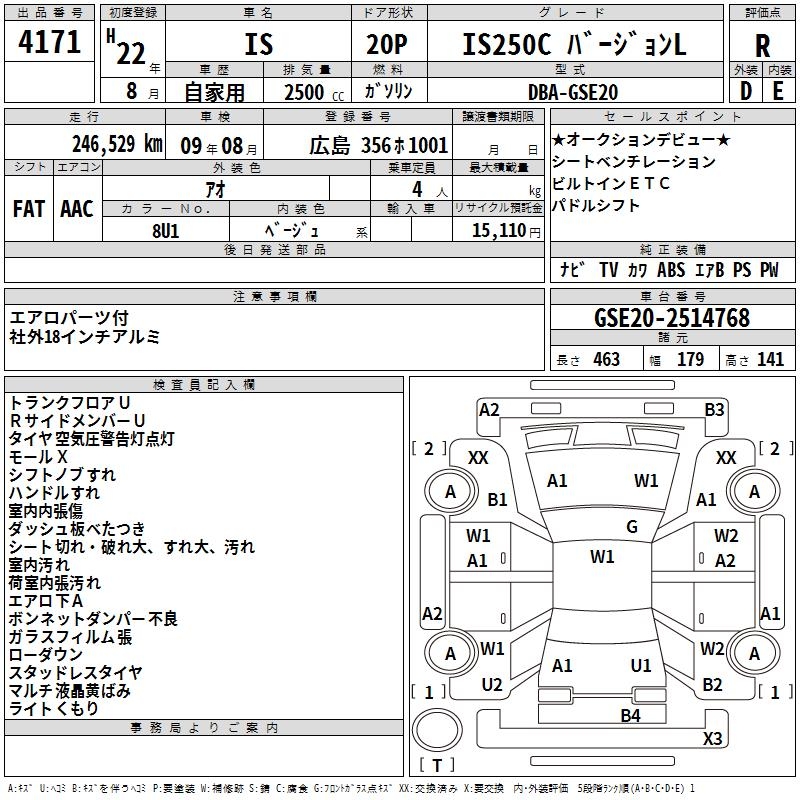Viewport: 800px width, 800px height.
Task: Select the color number 8U1
Action: [x=166, y=230]
